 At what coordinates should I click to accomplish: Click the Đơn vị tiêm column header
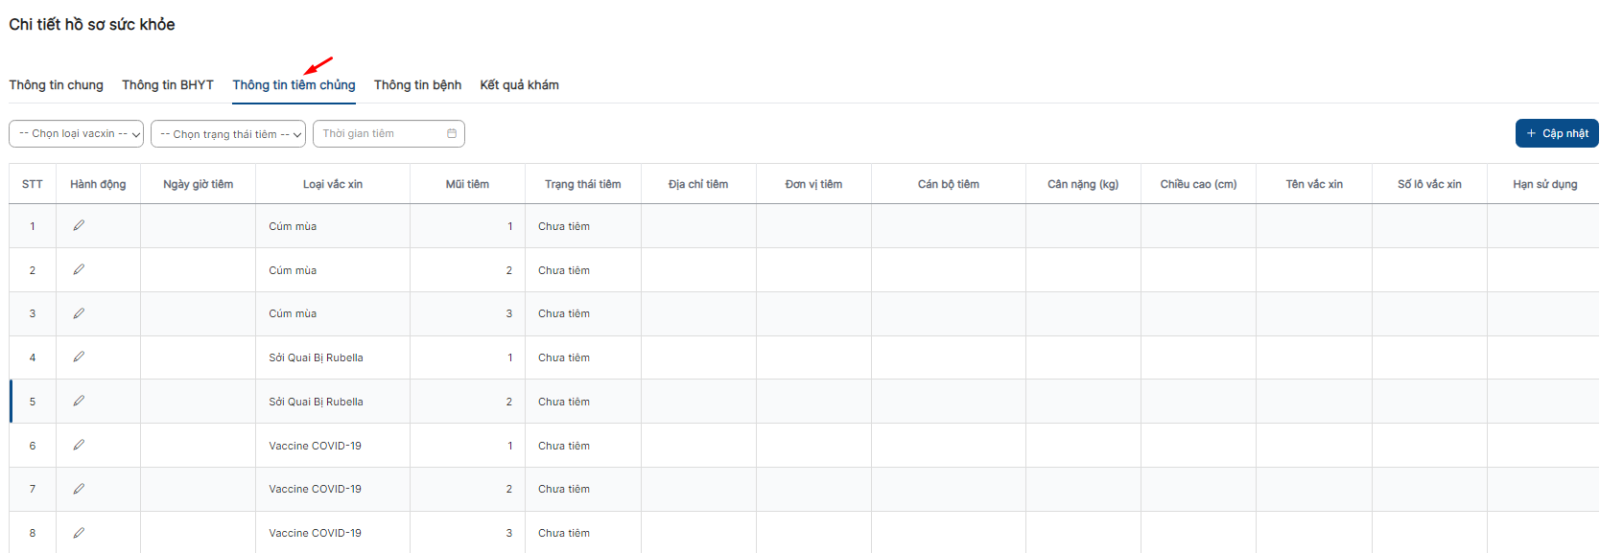pos(814,184)
